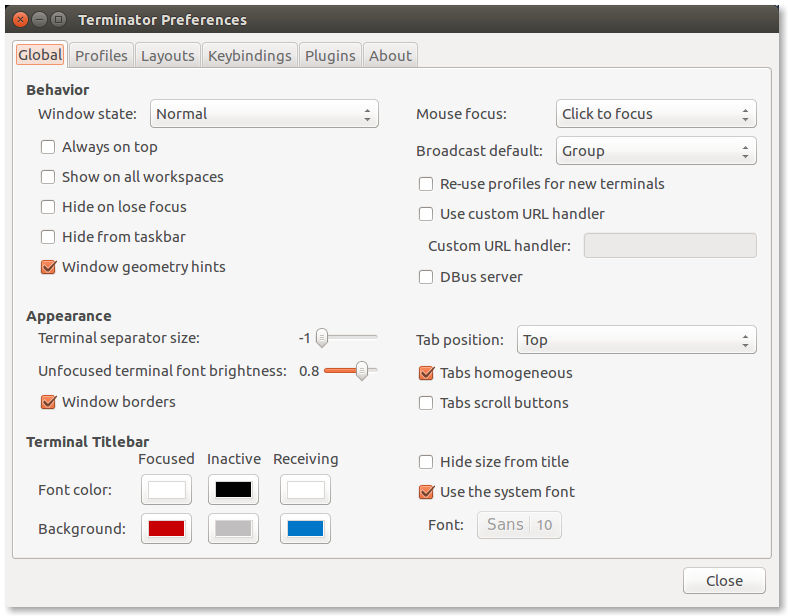The width and height of the screenshot is (788, 616).
Task: Click the Custom URL handler input field
Action: (670, 246)
